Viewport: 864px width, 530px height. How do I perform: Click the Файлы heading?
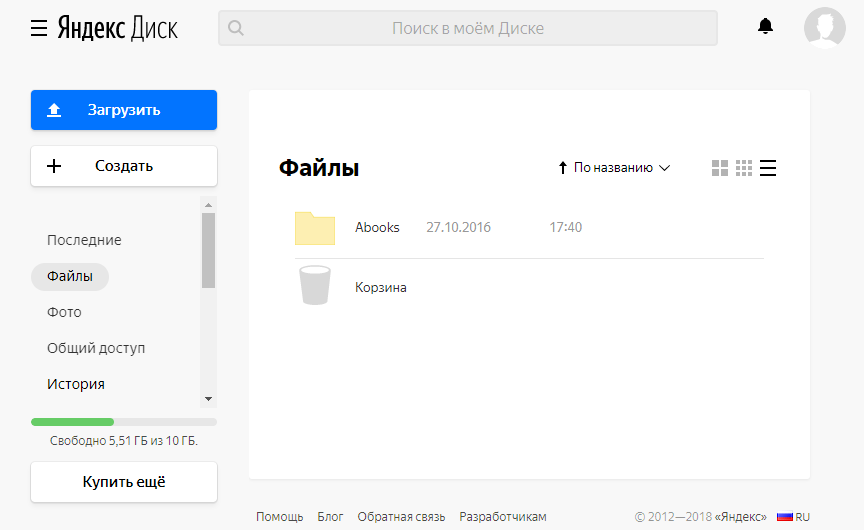[x=319, y=168]
